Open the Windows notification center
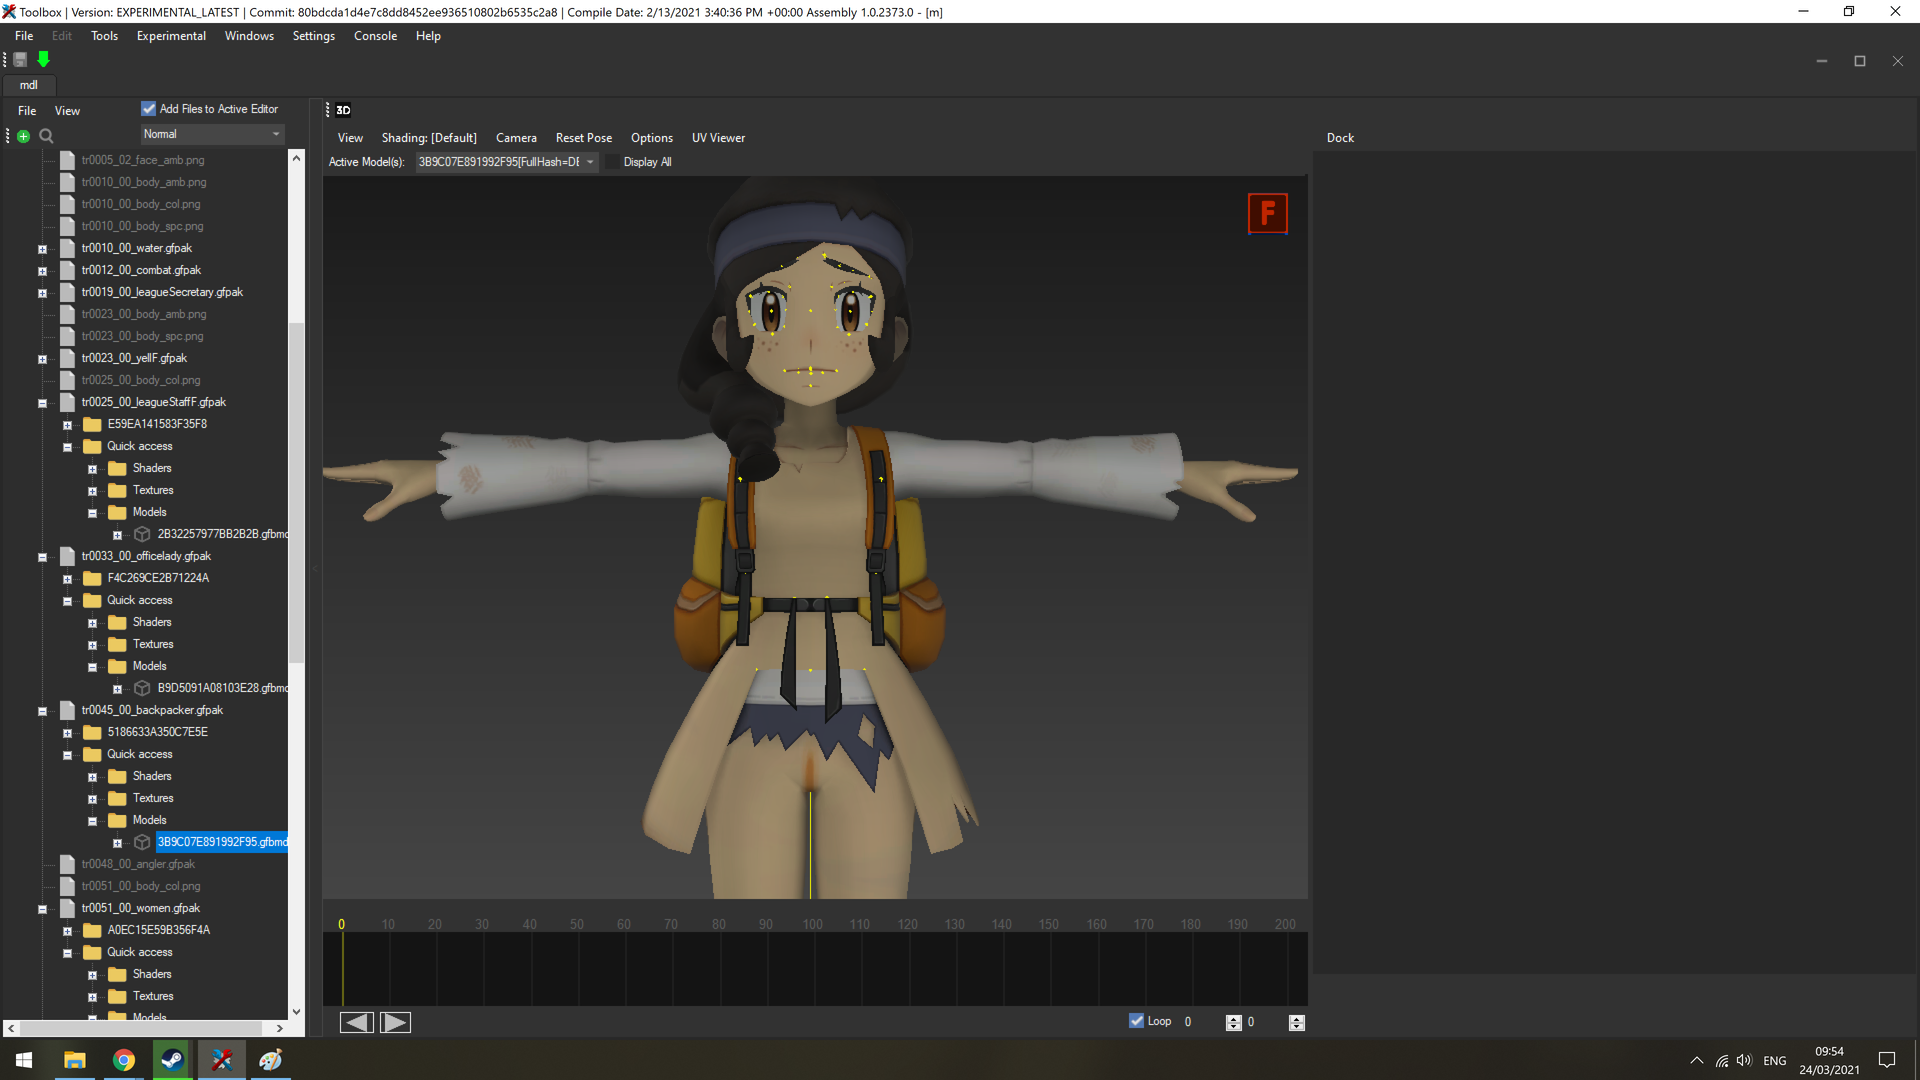 [x=1887, y=1060]
